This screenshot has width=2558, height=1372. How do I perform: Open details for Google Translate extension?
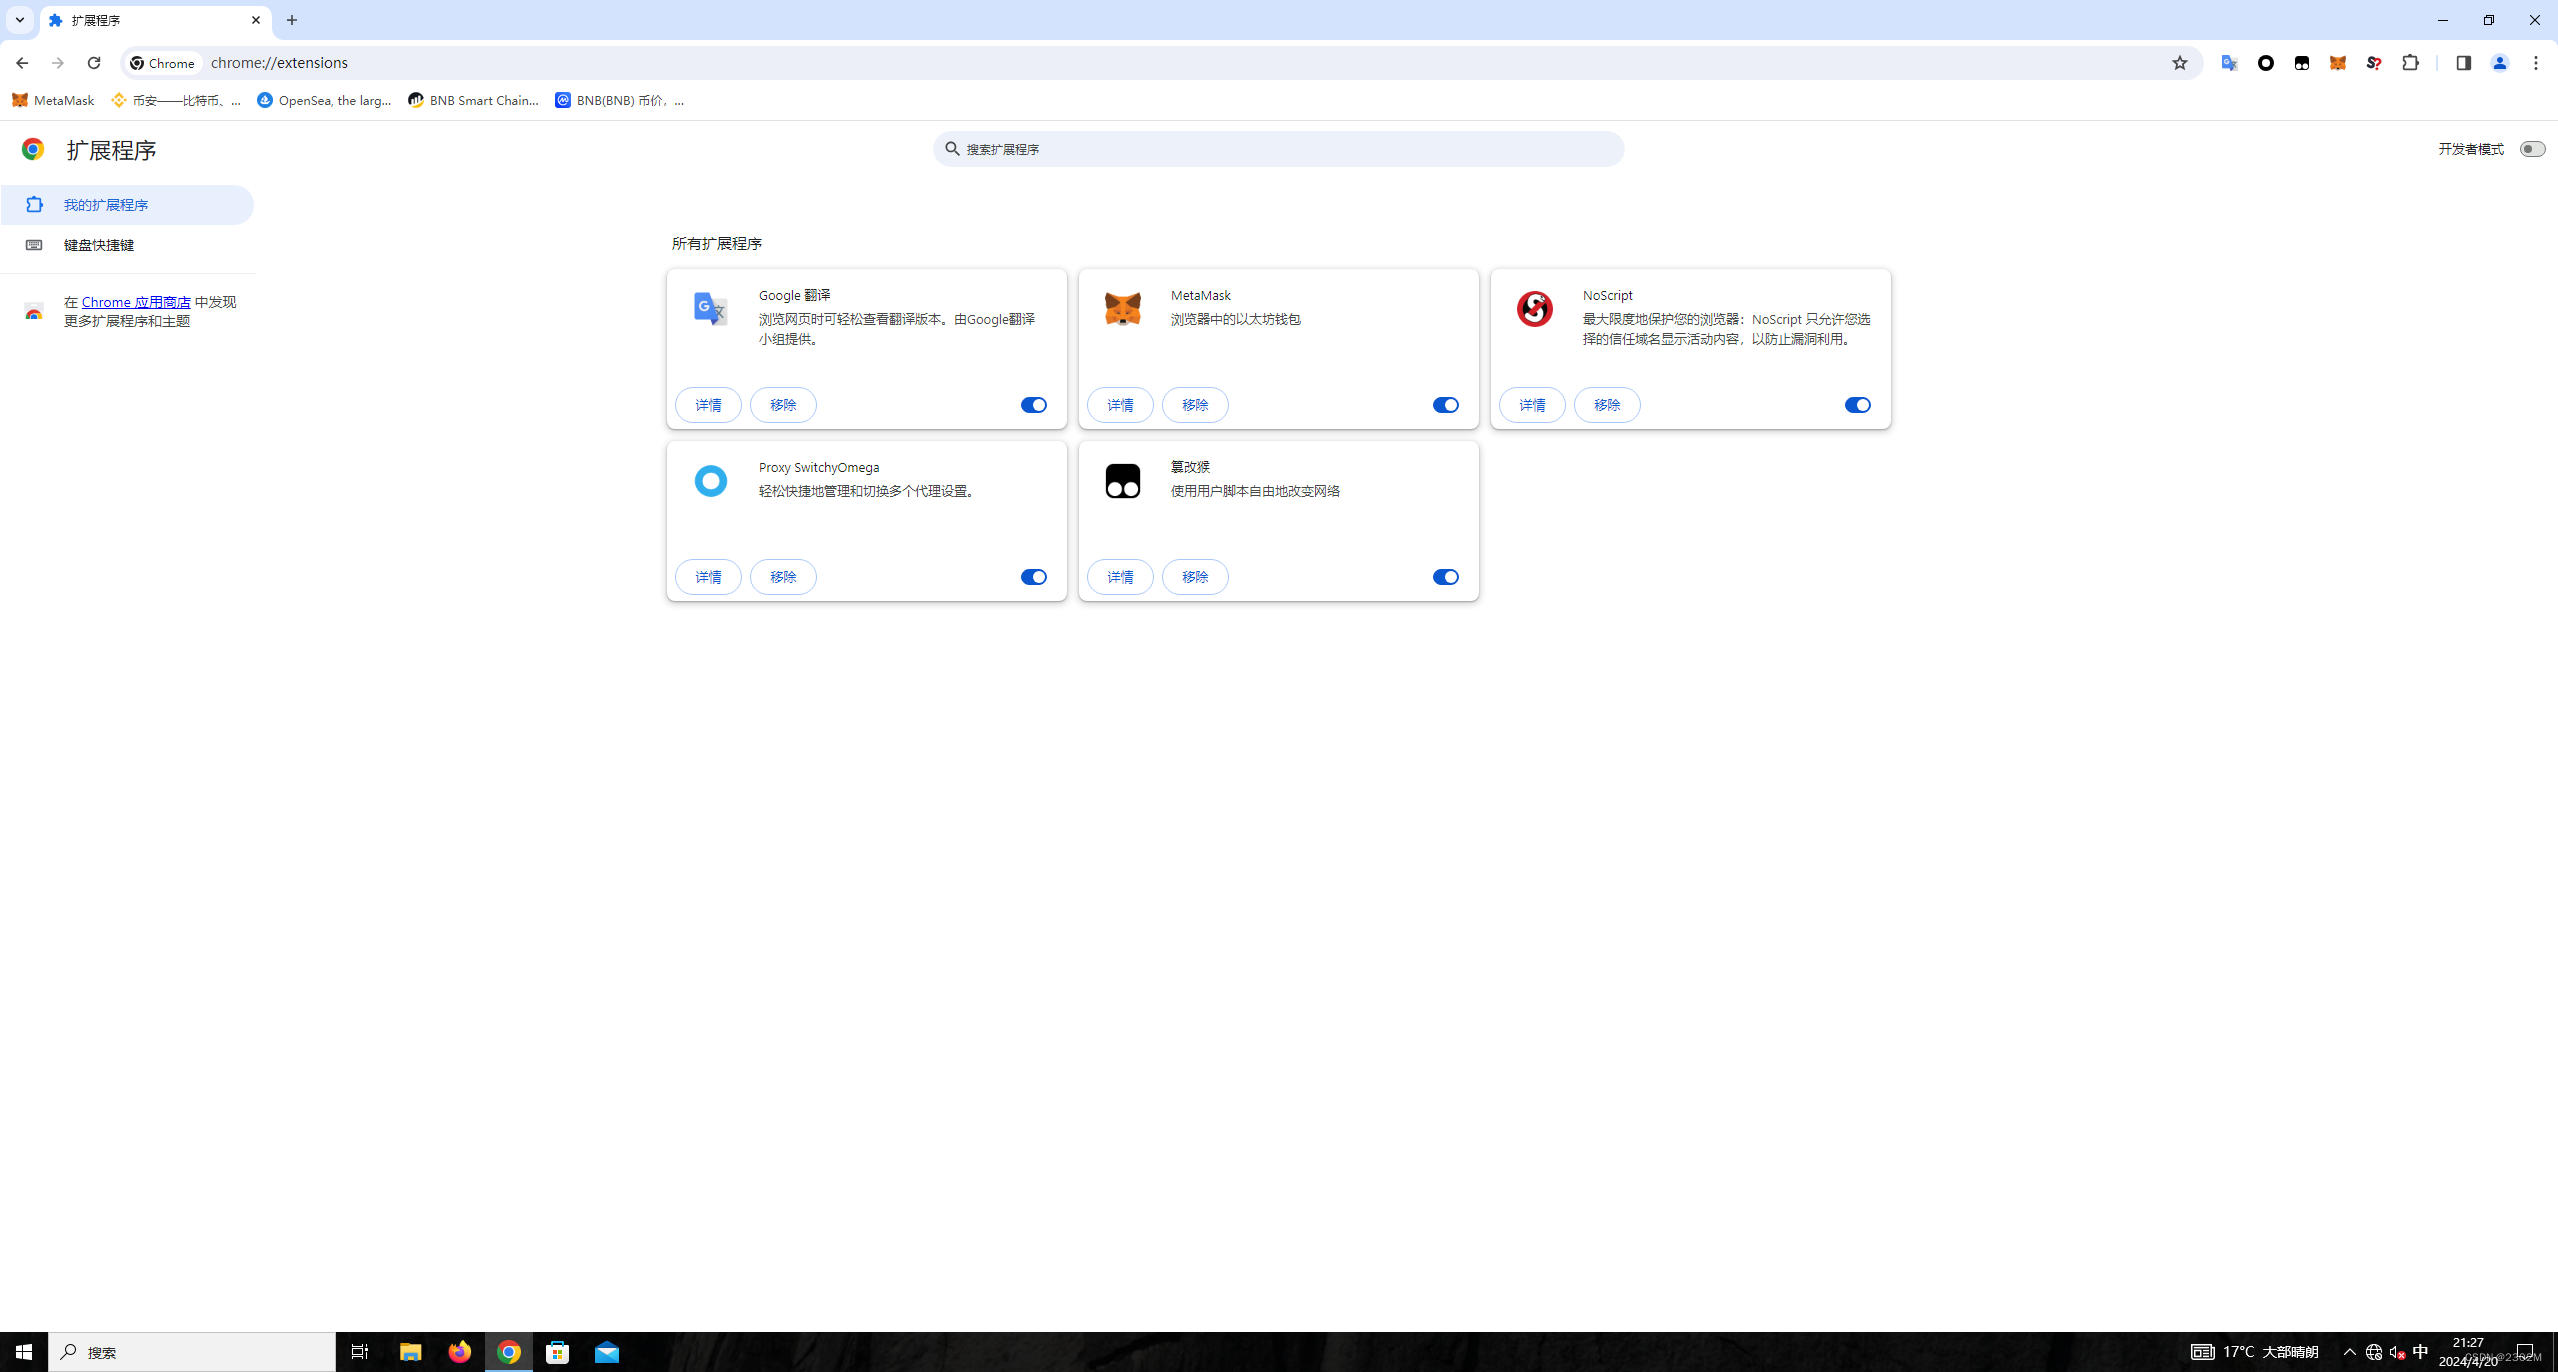708,405
